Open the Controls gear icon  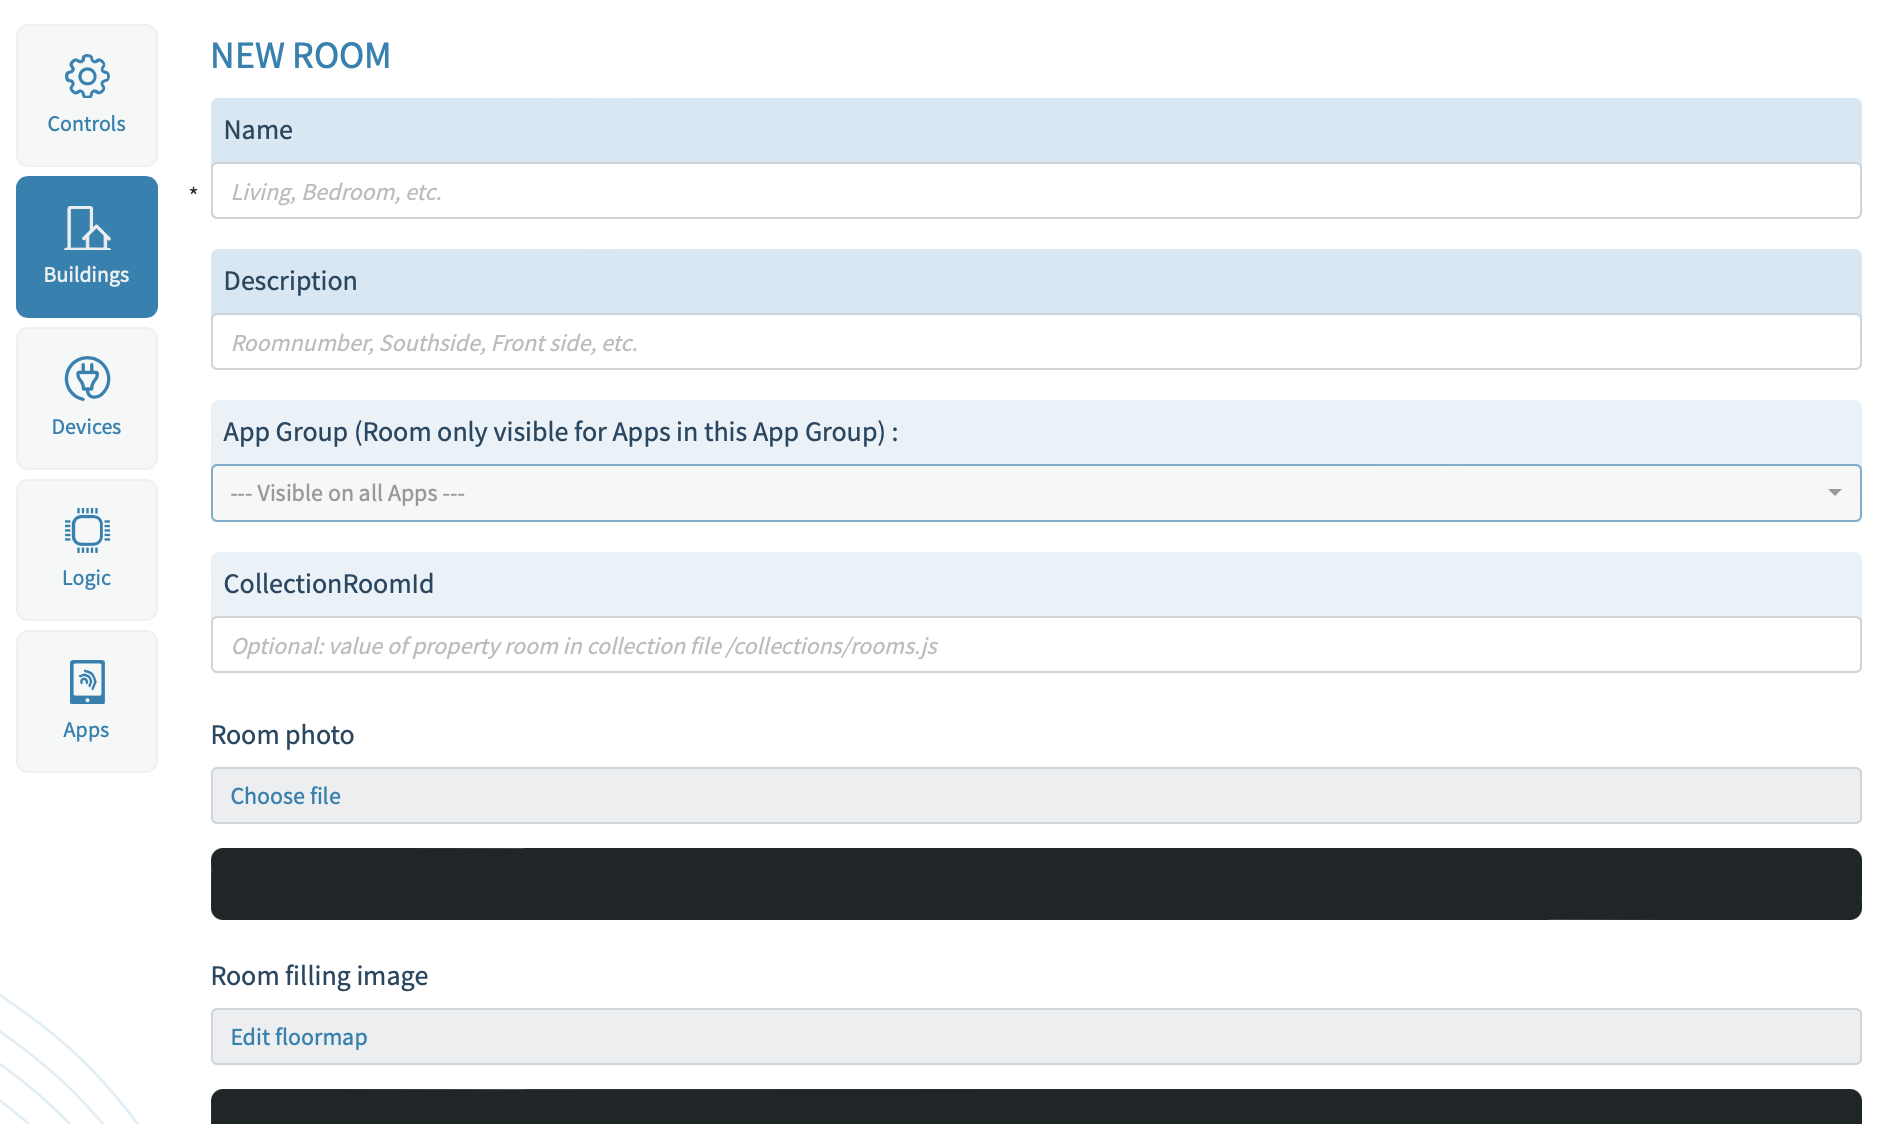(x=87, y=76)
